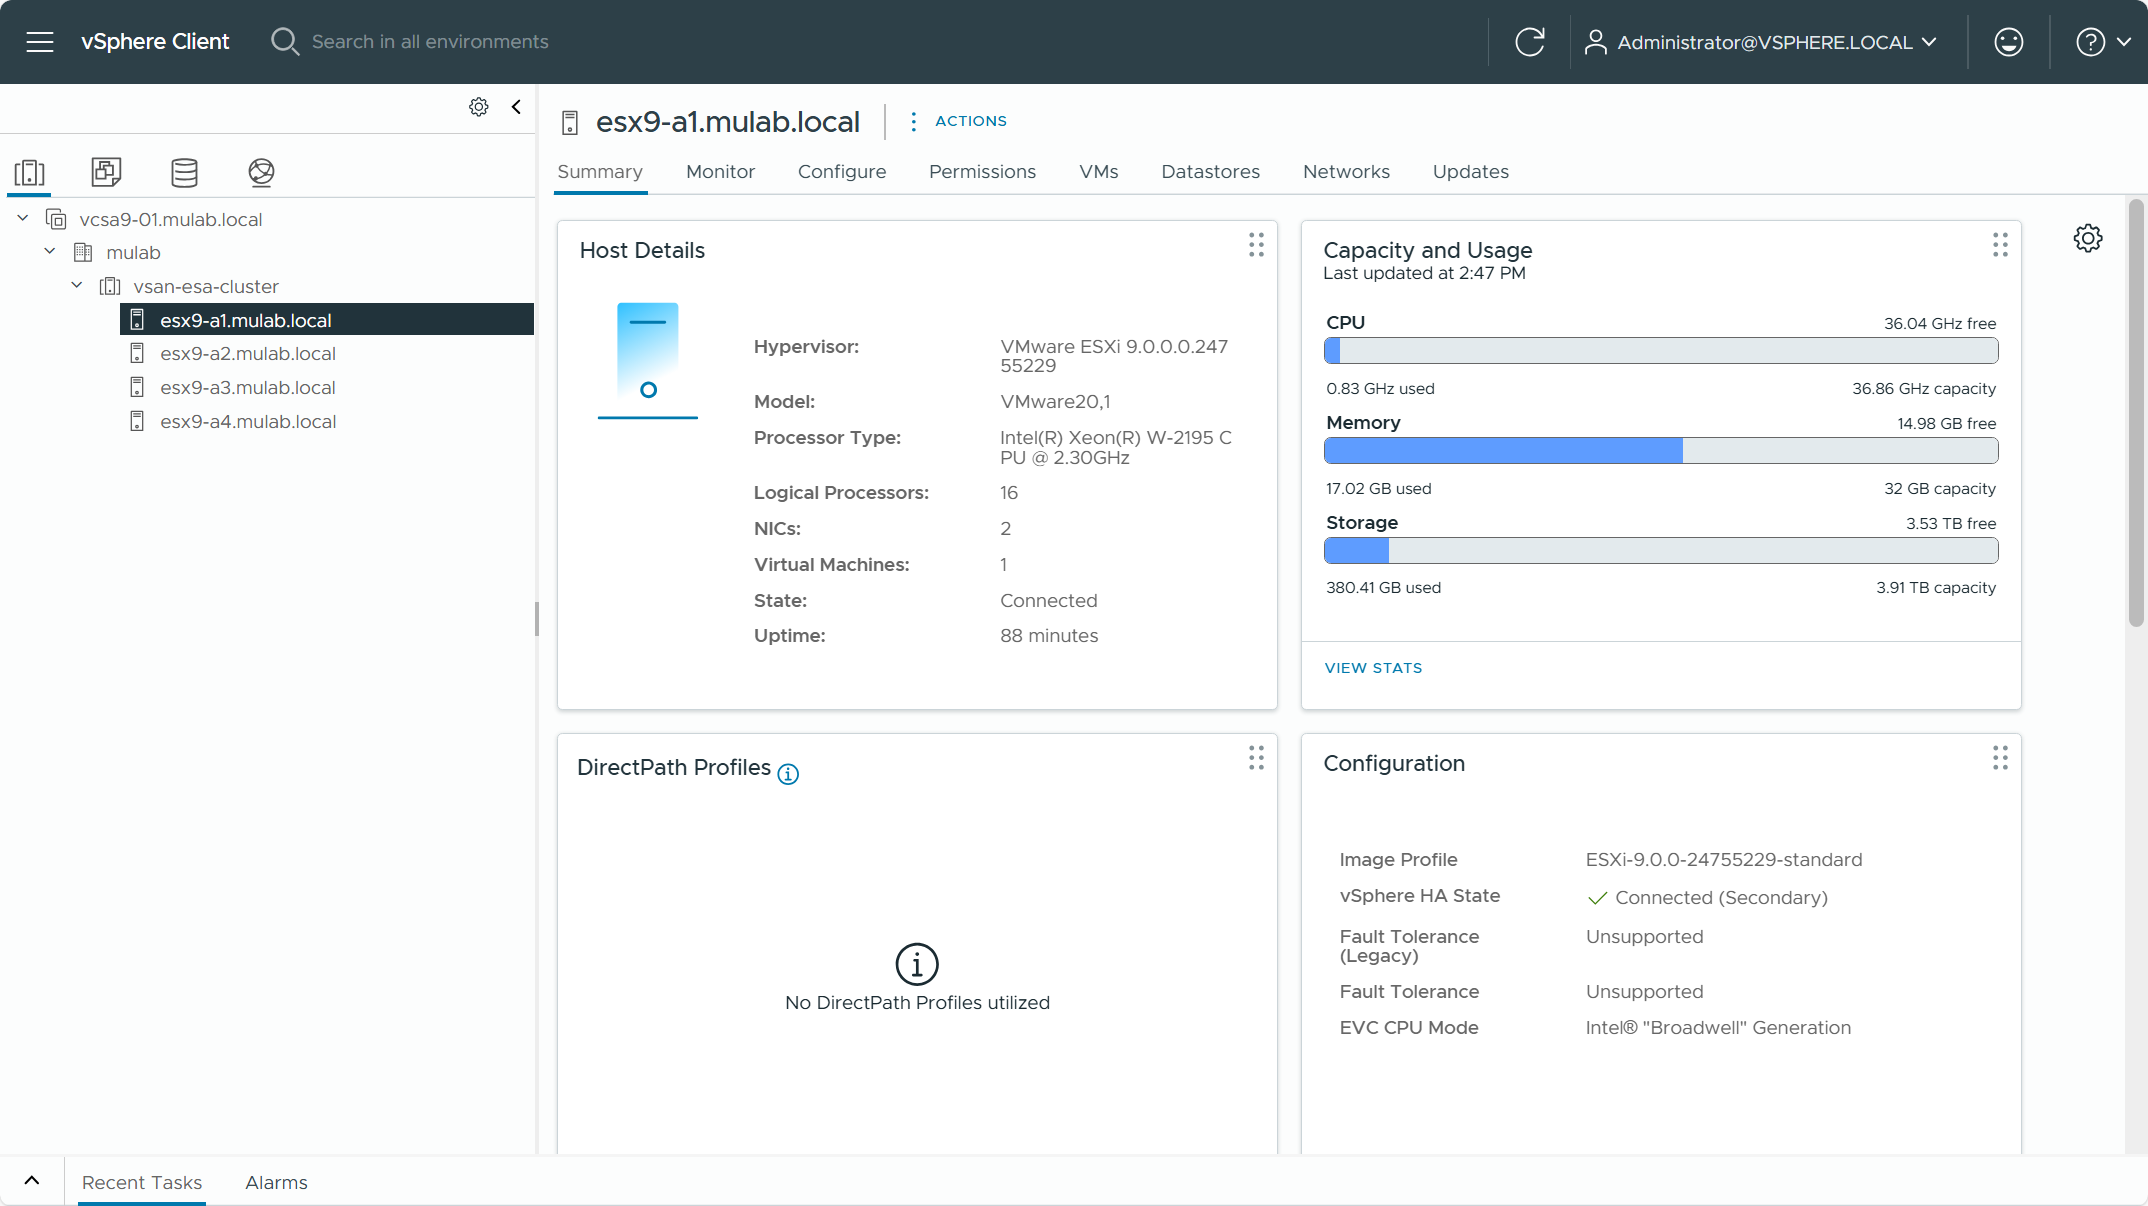2148x1206 pixels.
Task: Open the Administrator@VSPHERE.LOCAL user dropdown
Action: pos(1763,42)
